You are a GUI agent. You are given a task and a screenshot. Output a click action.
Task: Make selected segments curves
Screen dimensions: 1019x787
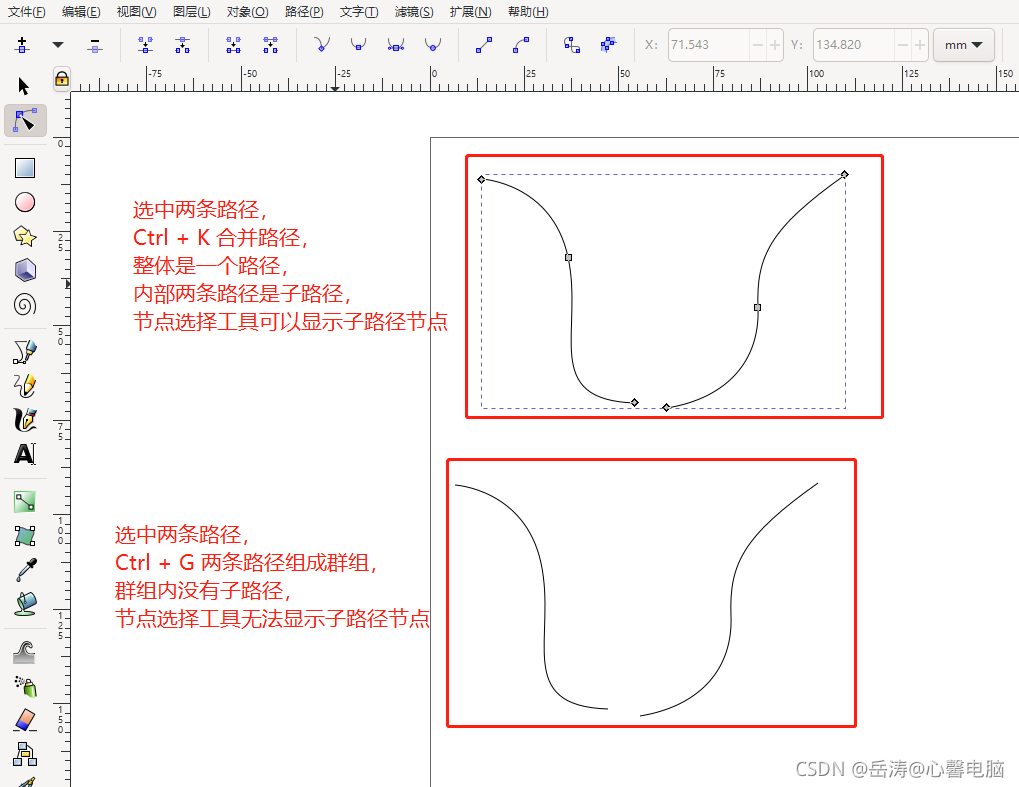521,45
